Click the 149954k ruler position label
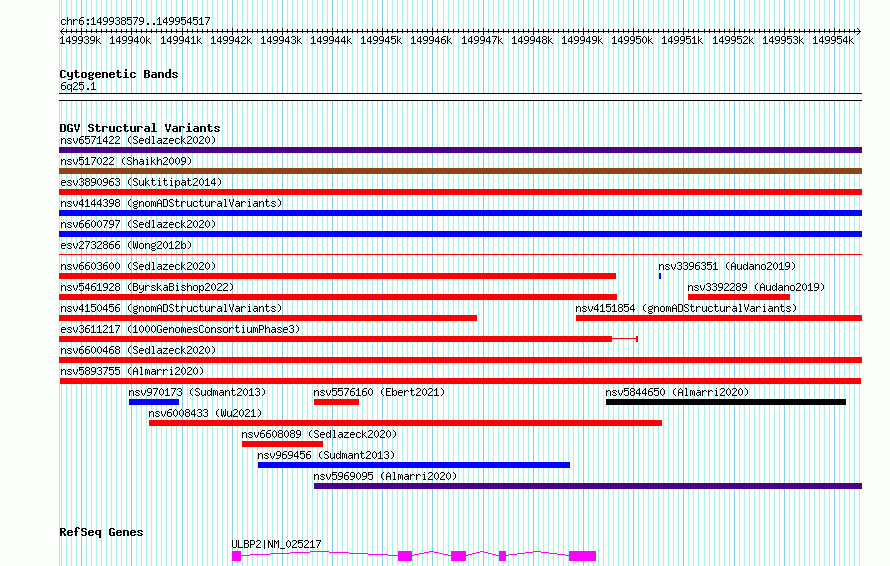Screen dimensions: 890x566 (833, 40)
